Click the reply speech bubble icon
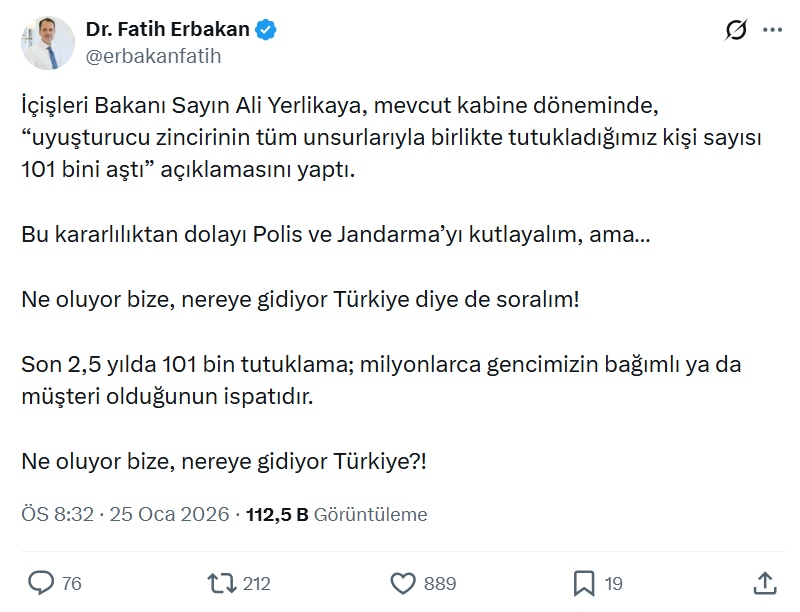 (x=41, y=582)
